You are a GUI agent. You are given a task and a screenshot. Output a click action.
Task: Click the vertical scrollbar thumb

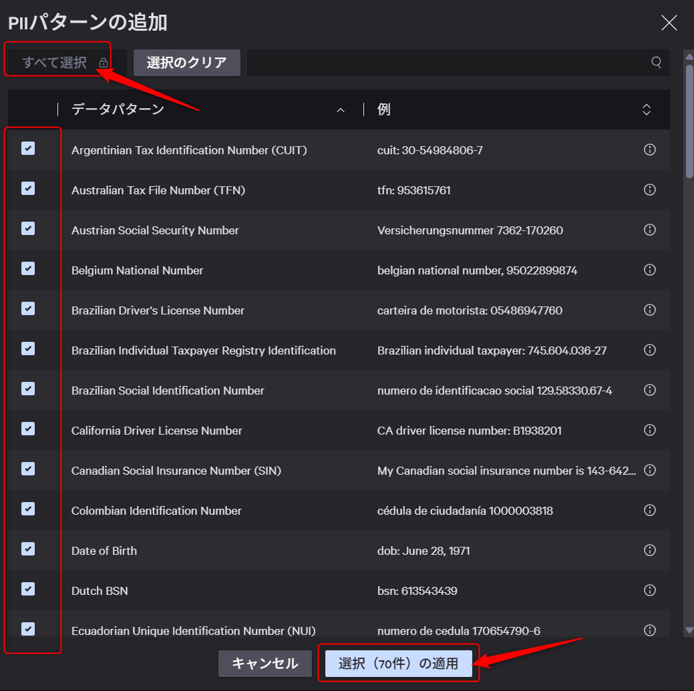click(689, 121)
